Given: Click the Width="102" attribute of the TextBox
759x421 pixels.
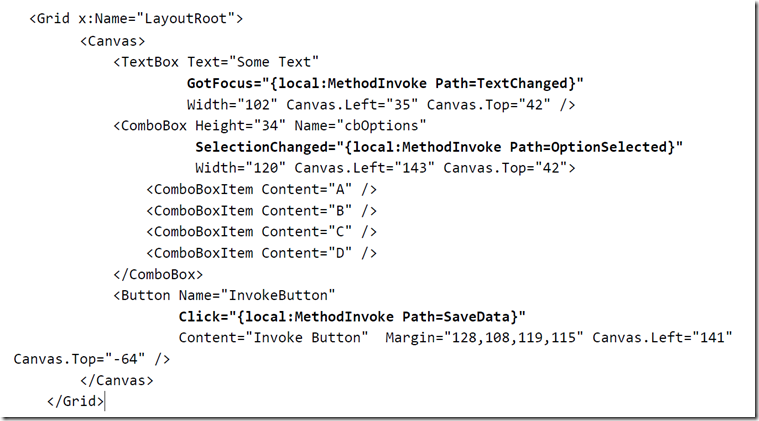Looking at the screenshot, I should click(232, 105).
